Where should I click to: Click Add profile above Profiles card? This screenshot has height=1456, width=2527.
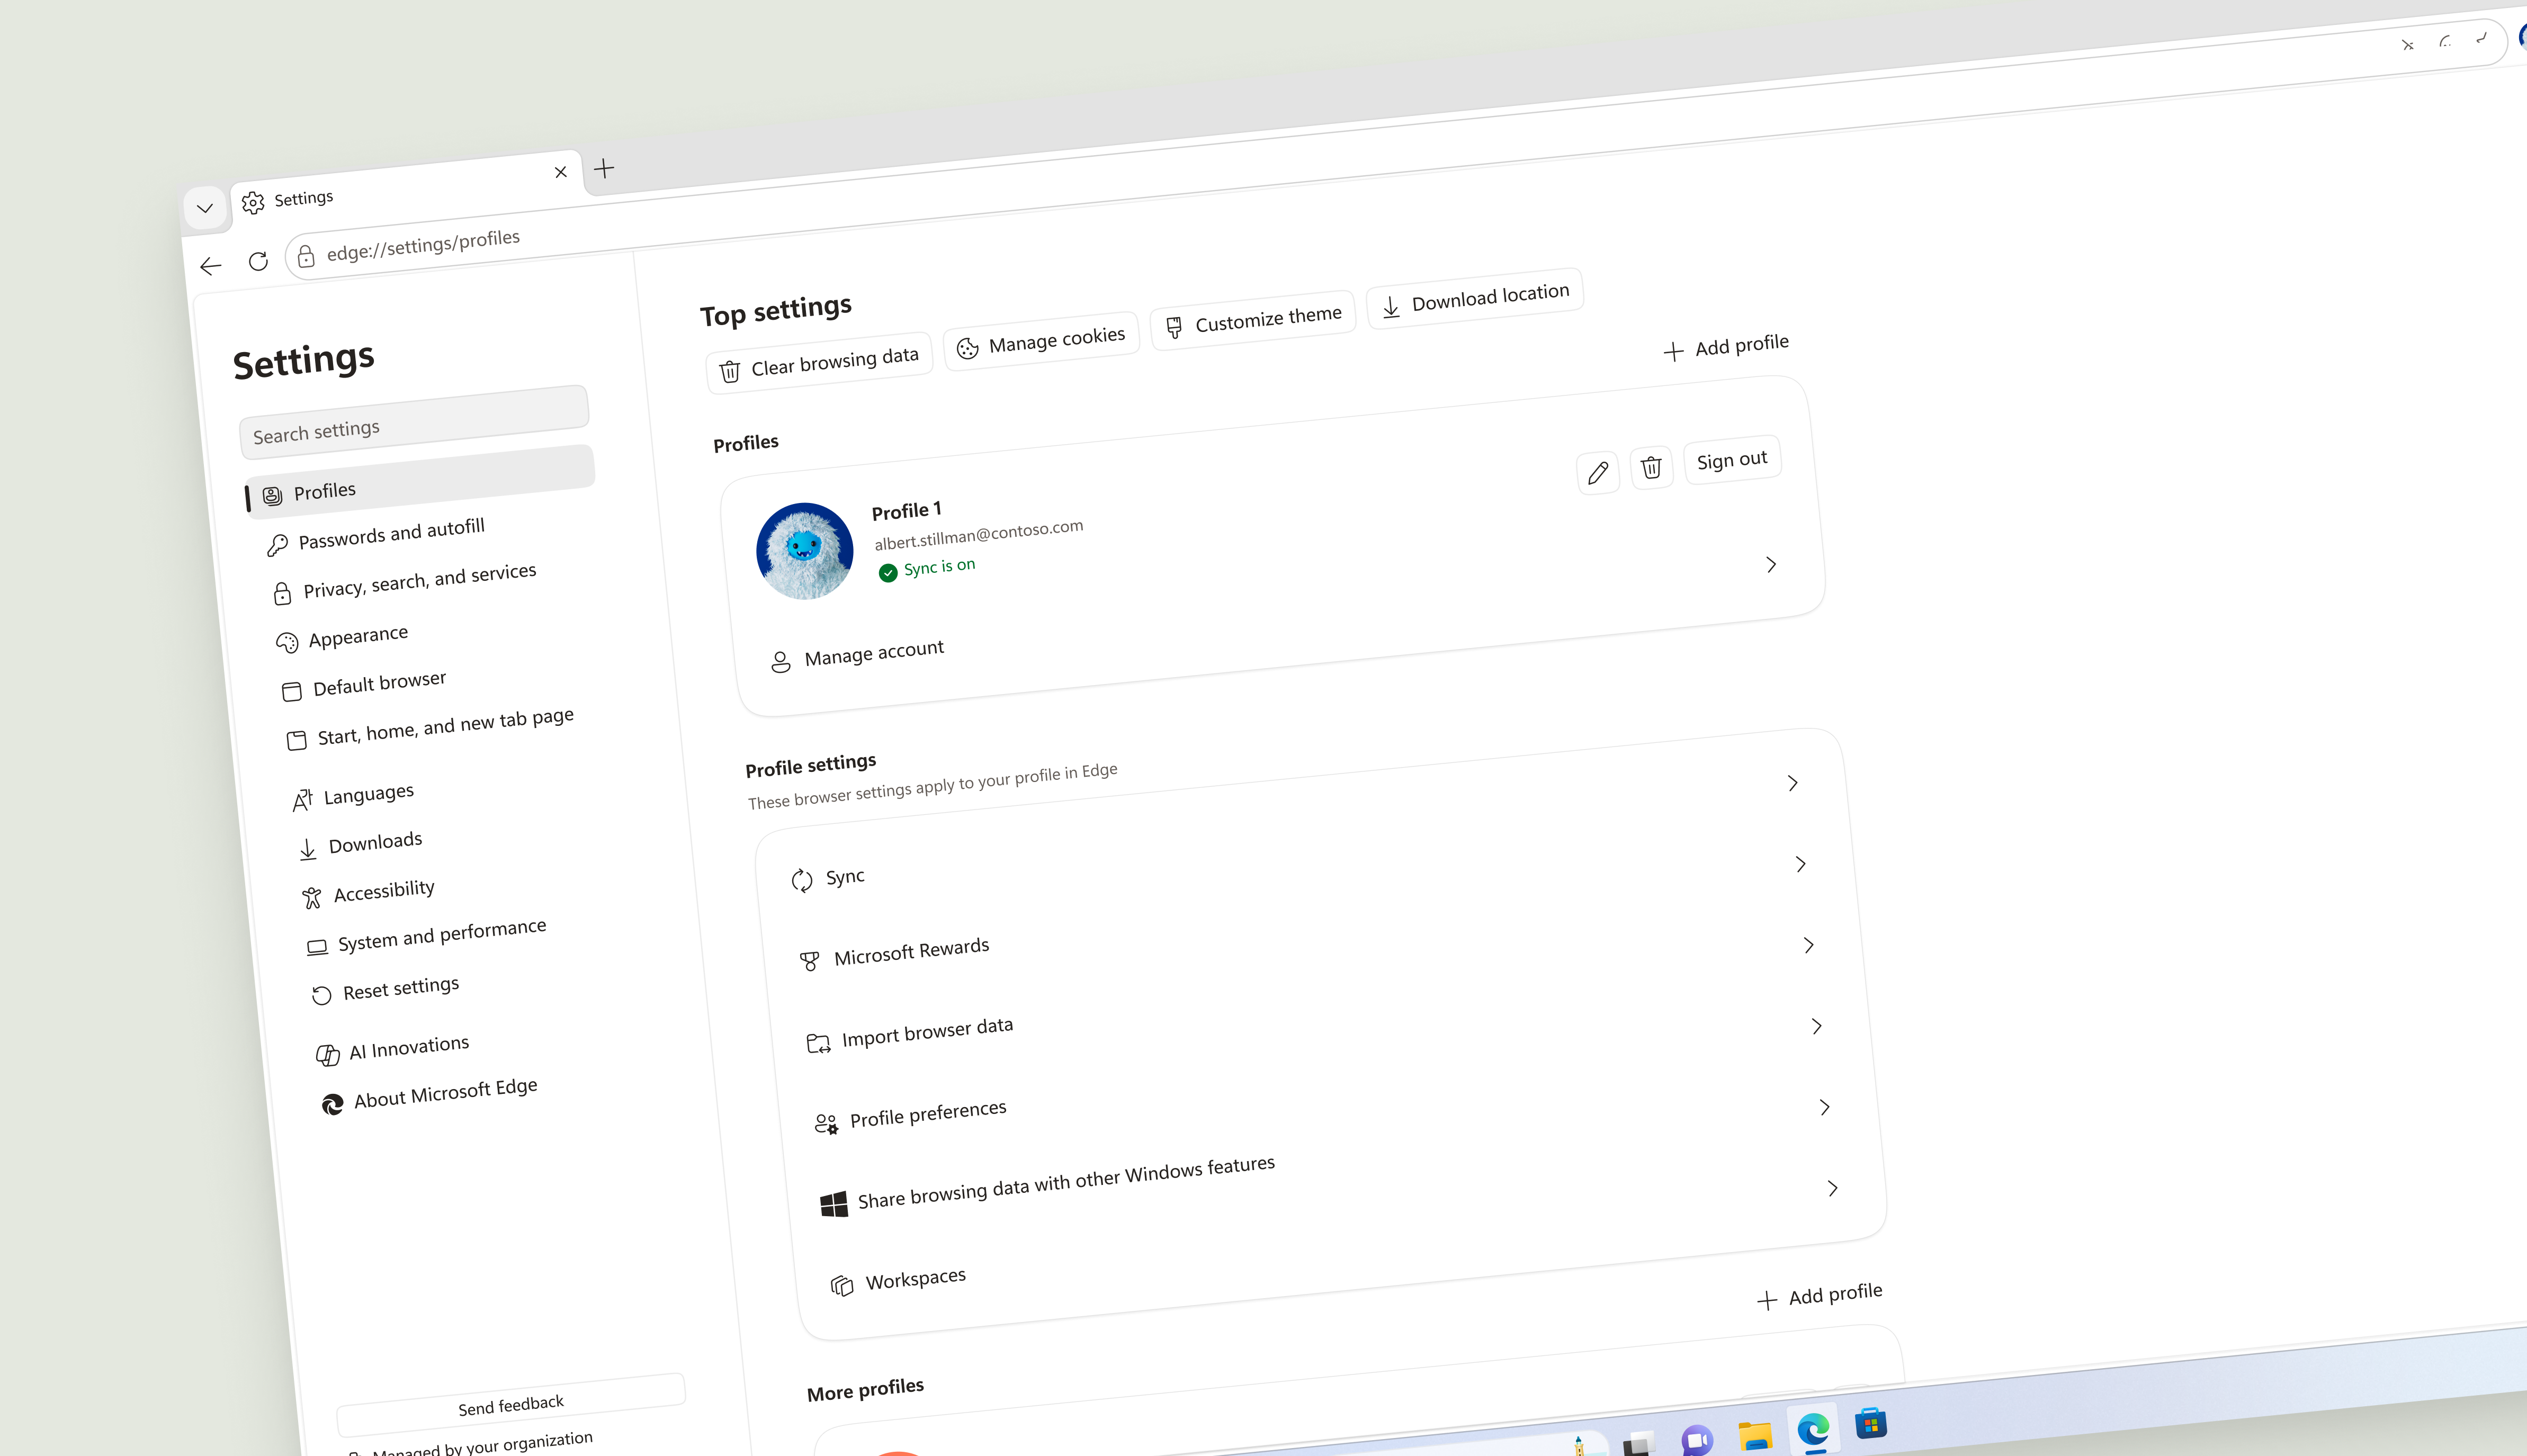[x=1726, y=347]
